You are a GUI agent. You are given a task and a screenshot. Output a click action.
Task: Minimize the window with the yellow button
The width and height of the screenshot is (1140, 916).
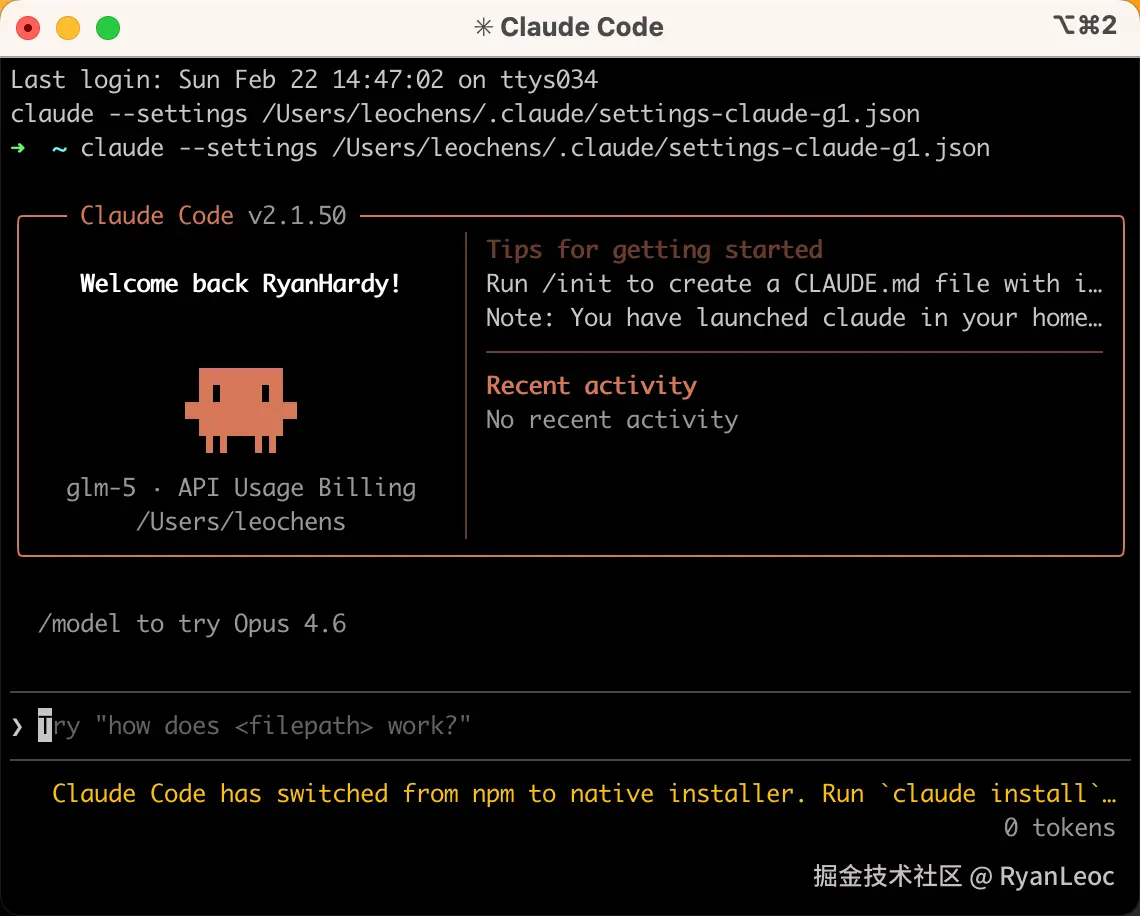pyautogui.click(x=68, y=28)
